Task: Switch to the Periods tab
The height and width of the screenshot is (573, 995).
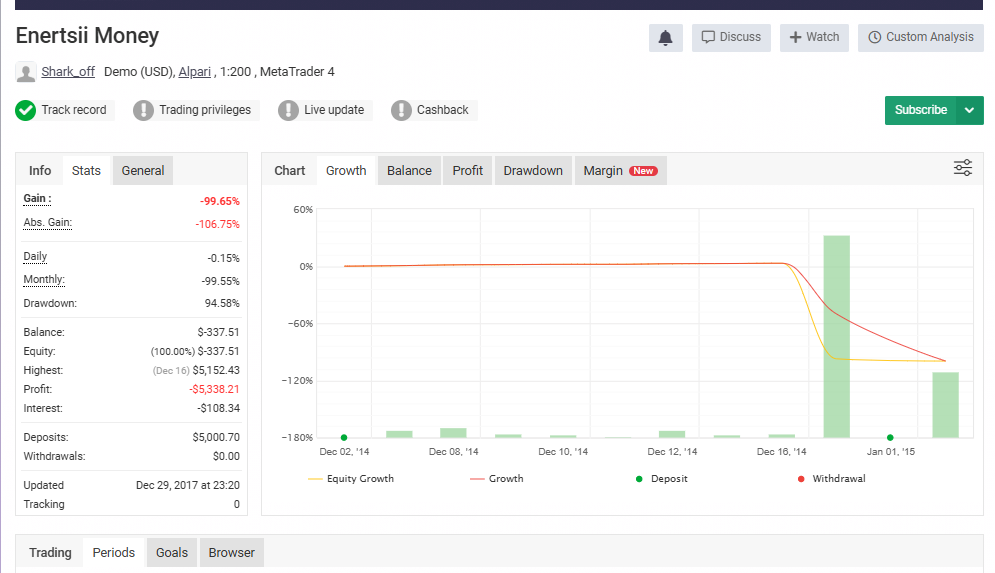Action: pyautogui.click(x=114, y=553)
